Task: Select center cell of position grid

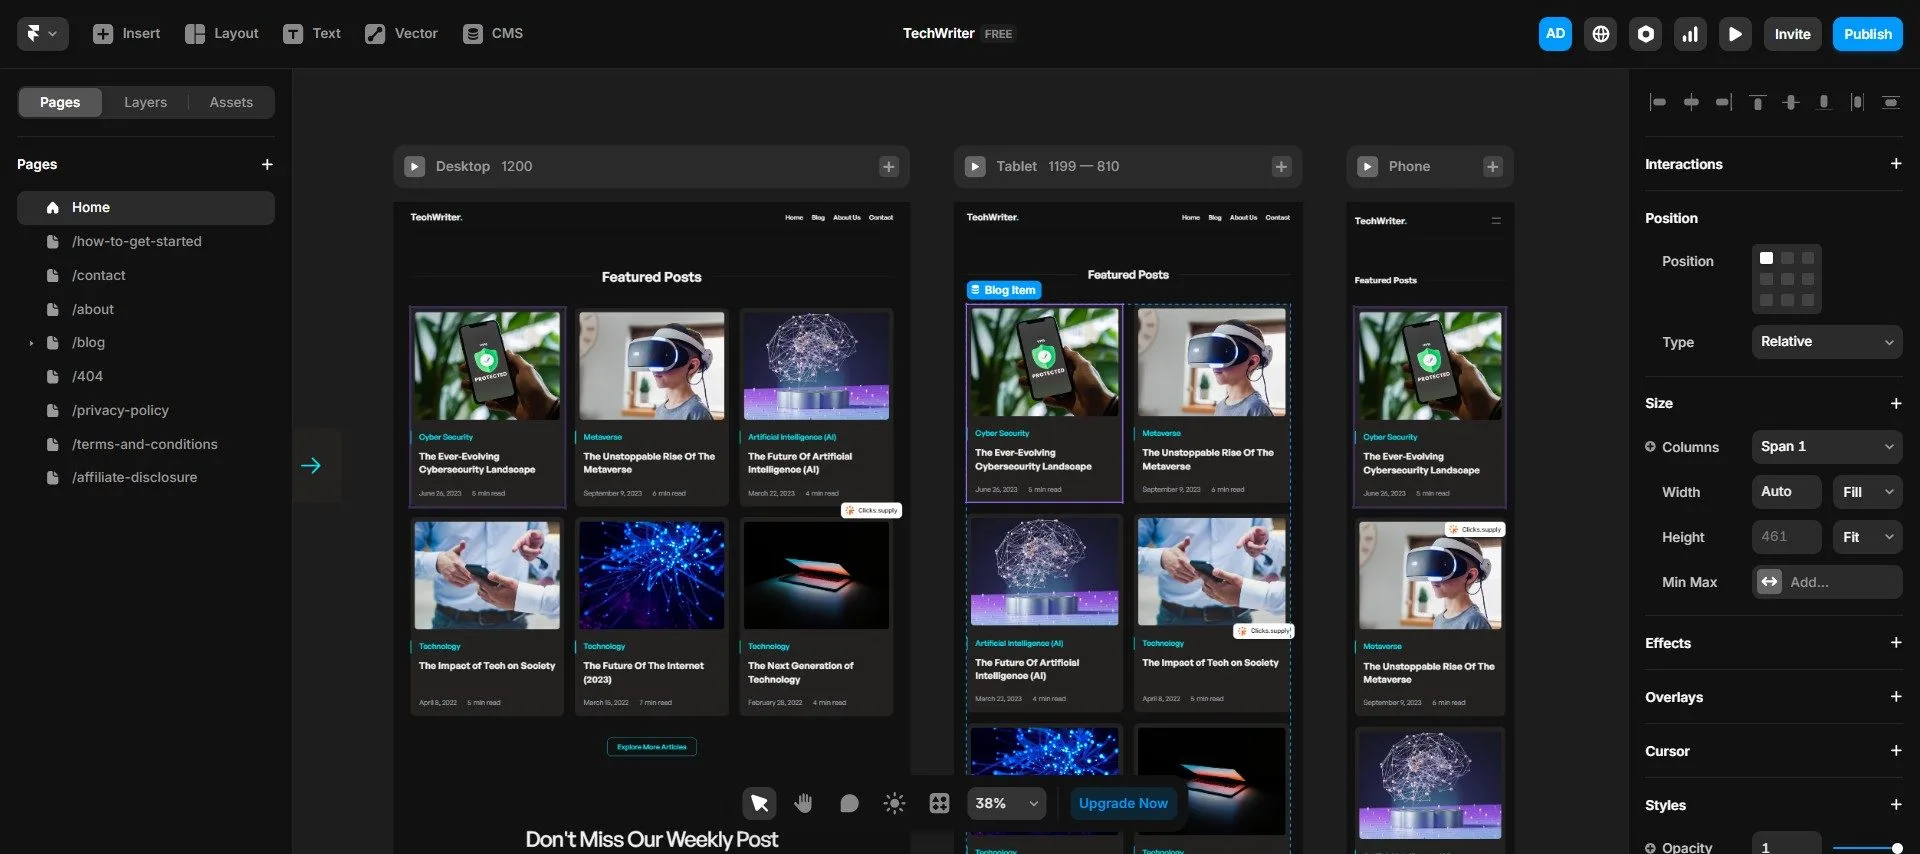Action: click(1787, 279)
